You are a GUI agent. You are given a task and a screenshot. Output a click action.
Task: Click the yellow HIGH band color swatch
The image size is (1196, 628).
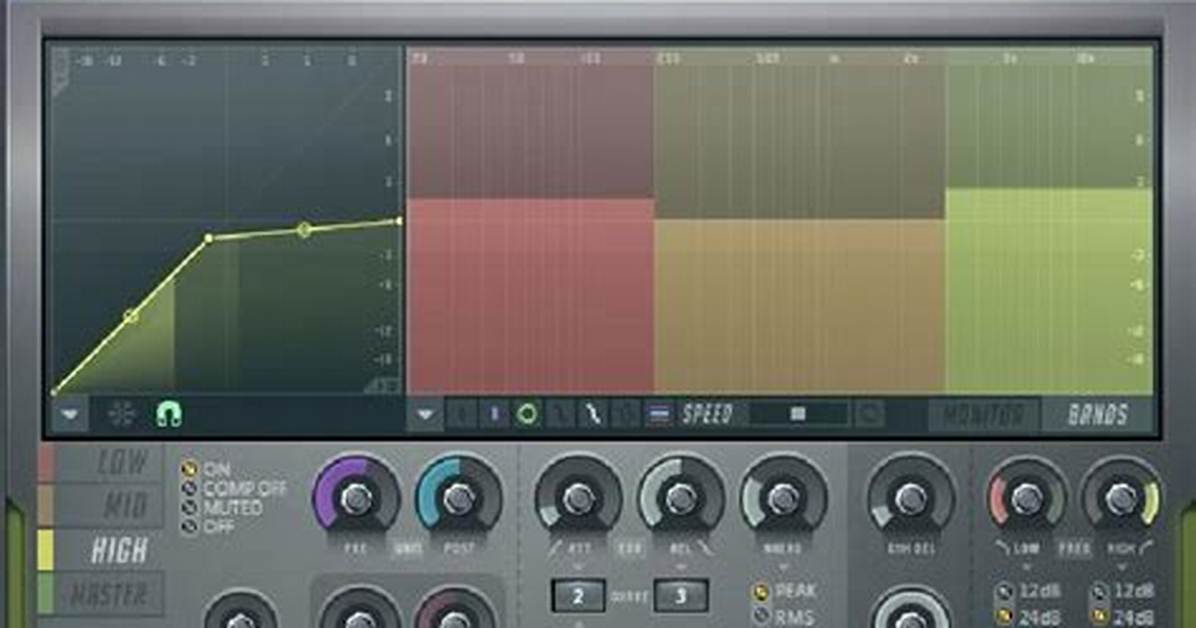(x=46, y=550)
